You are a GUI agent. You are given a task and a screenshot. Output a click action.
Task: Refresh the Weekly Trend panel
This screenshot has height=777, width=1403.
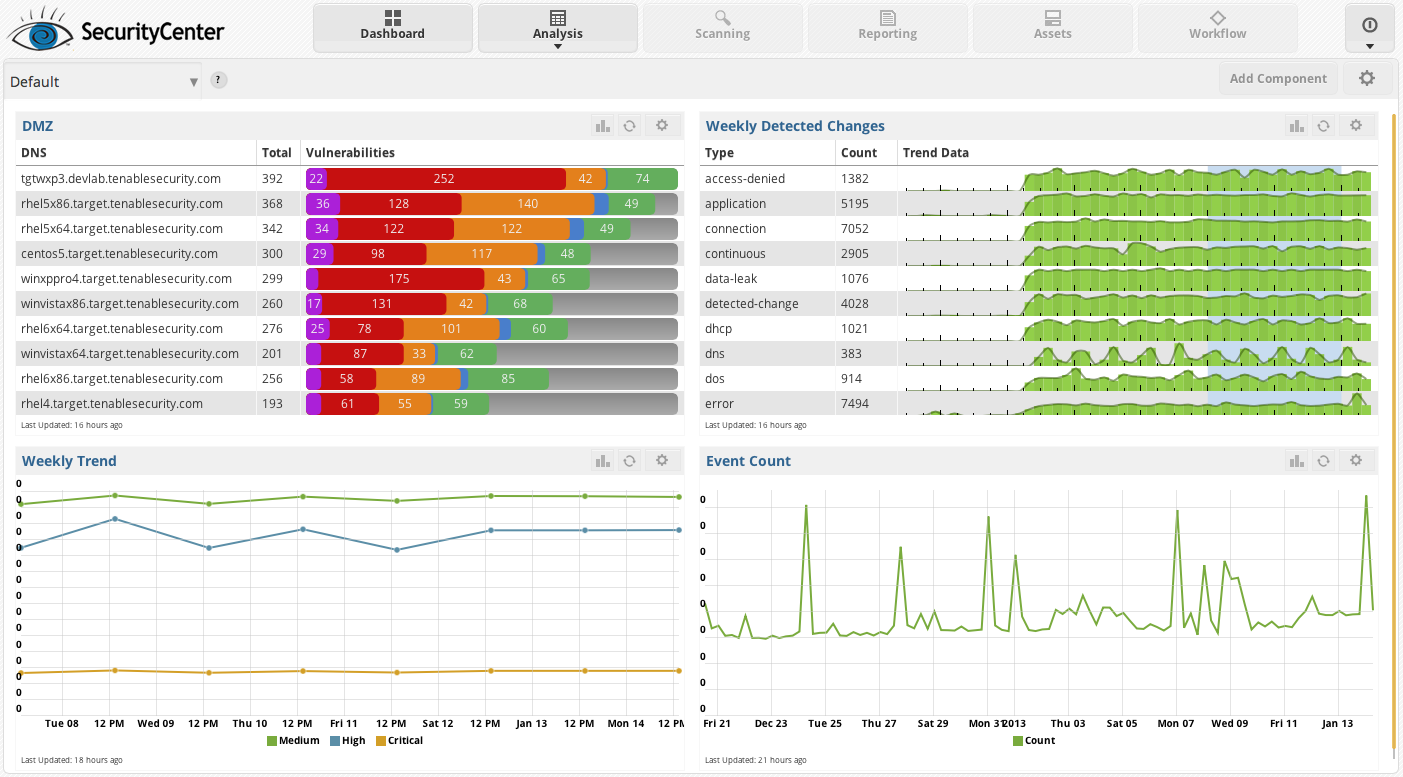point(630,461)
